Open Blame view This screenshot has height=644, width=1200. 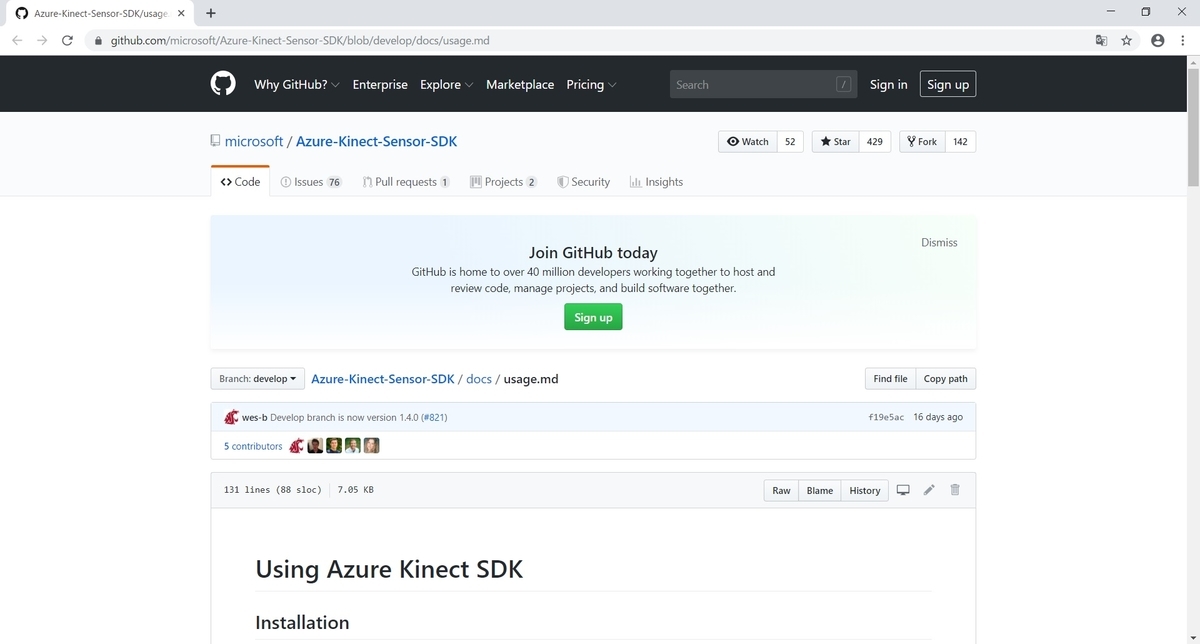click(x=820, y=490)
